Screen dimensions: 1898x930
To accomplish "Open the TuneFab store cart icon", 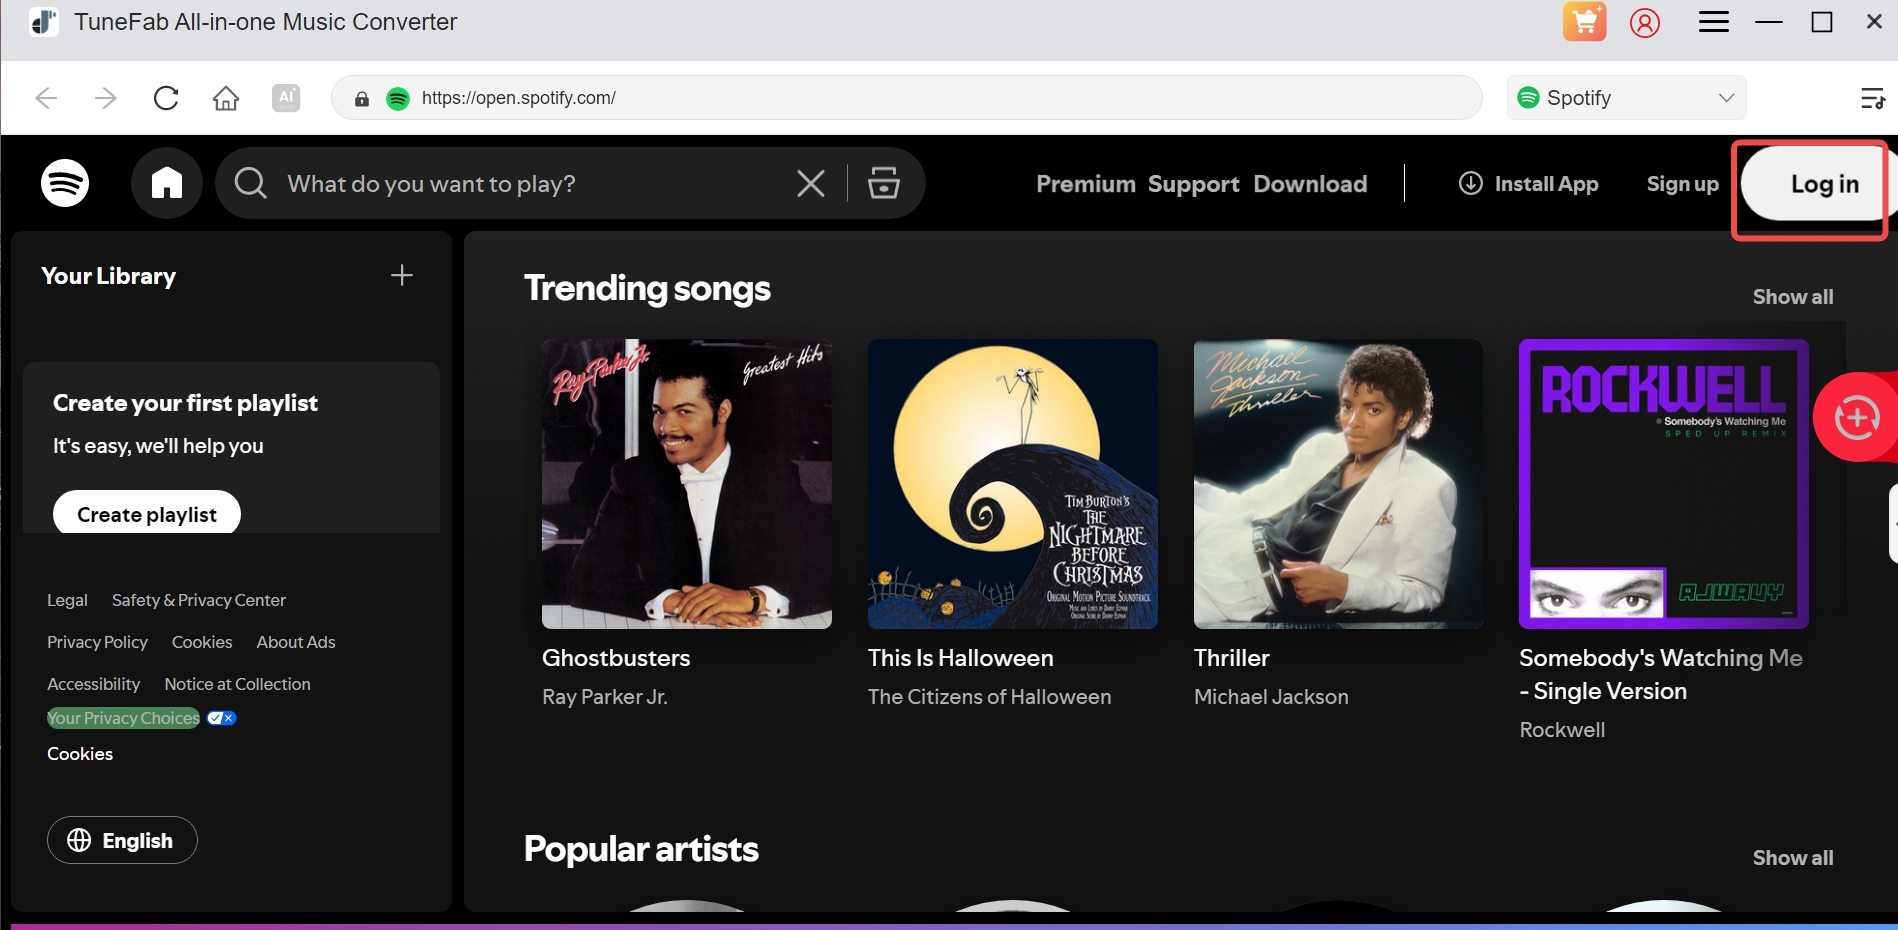I will 1584,21.
